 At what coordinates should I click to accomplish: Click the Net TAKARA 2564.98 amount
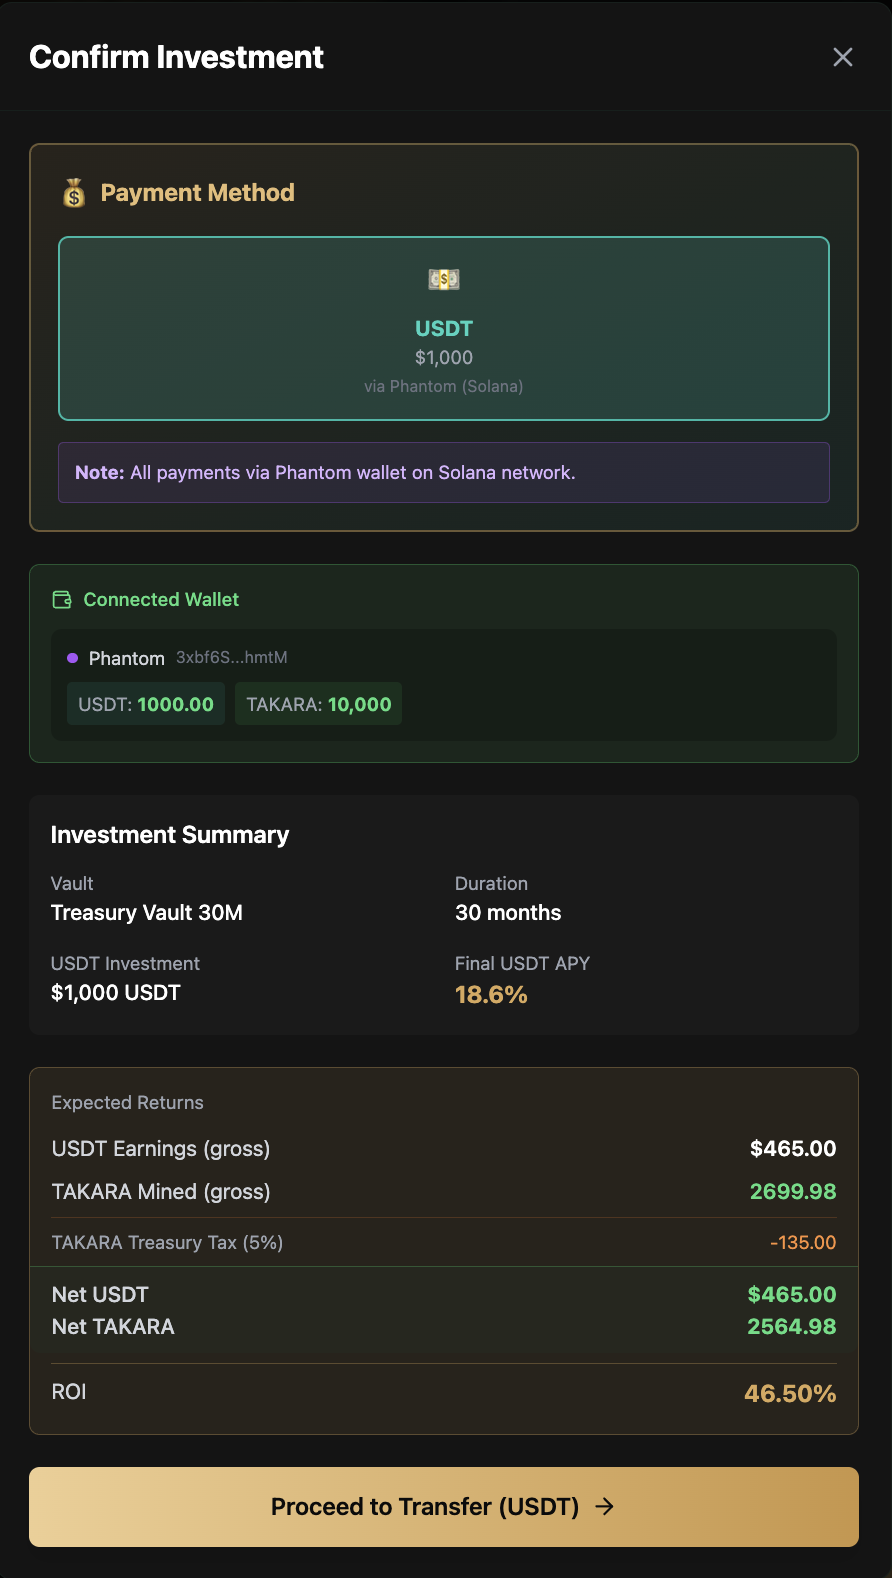pyautogui.click(x=791, y=1327)
